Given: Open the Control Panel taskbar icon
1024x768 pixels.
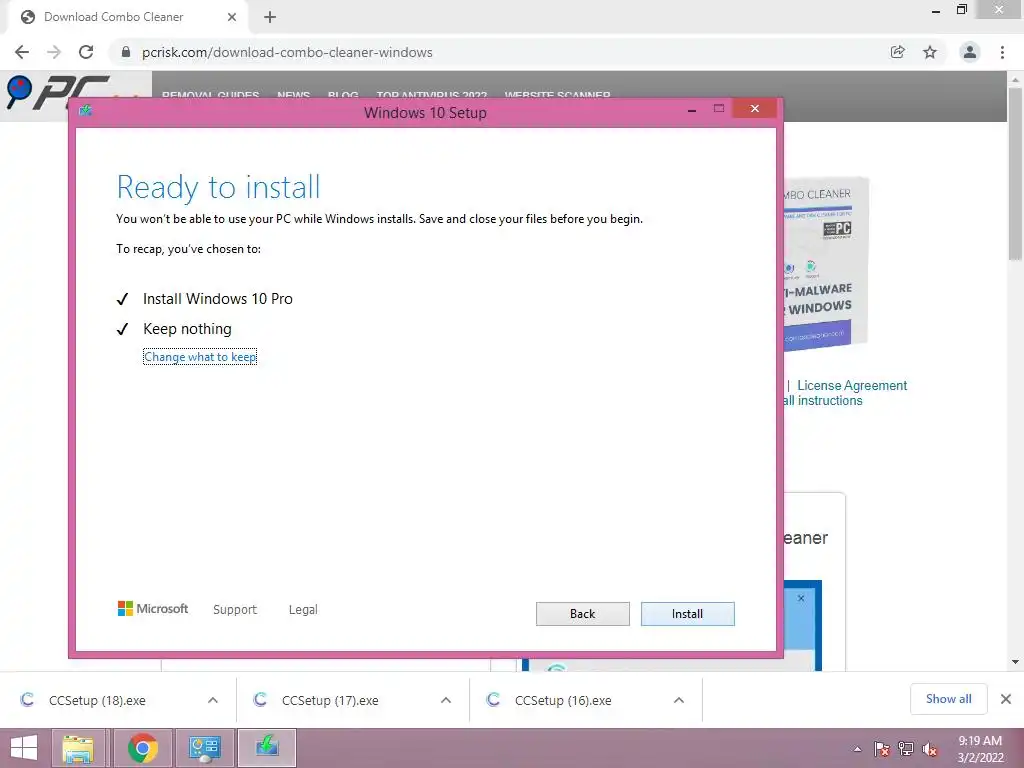Looking at the screenshot, I should coord(205,748).
